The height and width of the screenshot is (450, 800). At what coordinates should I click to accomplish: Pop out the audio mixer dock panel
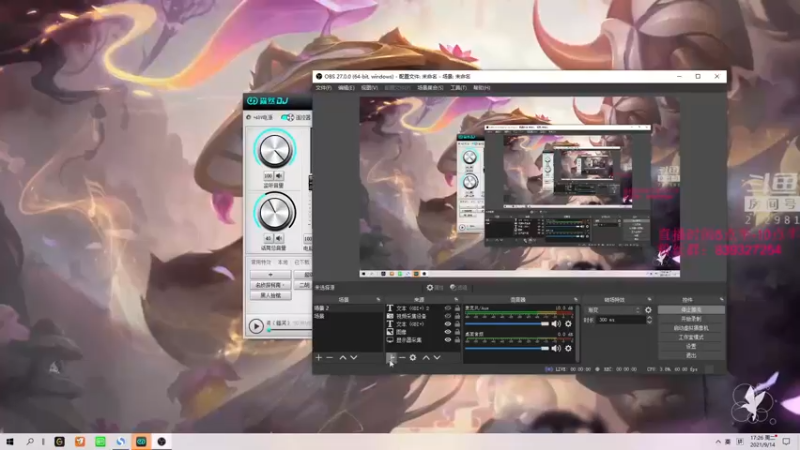[576, 299]
